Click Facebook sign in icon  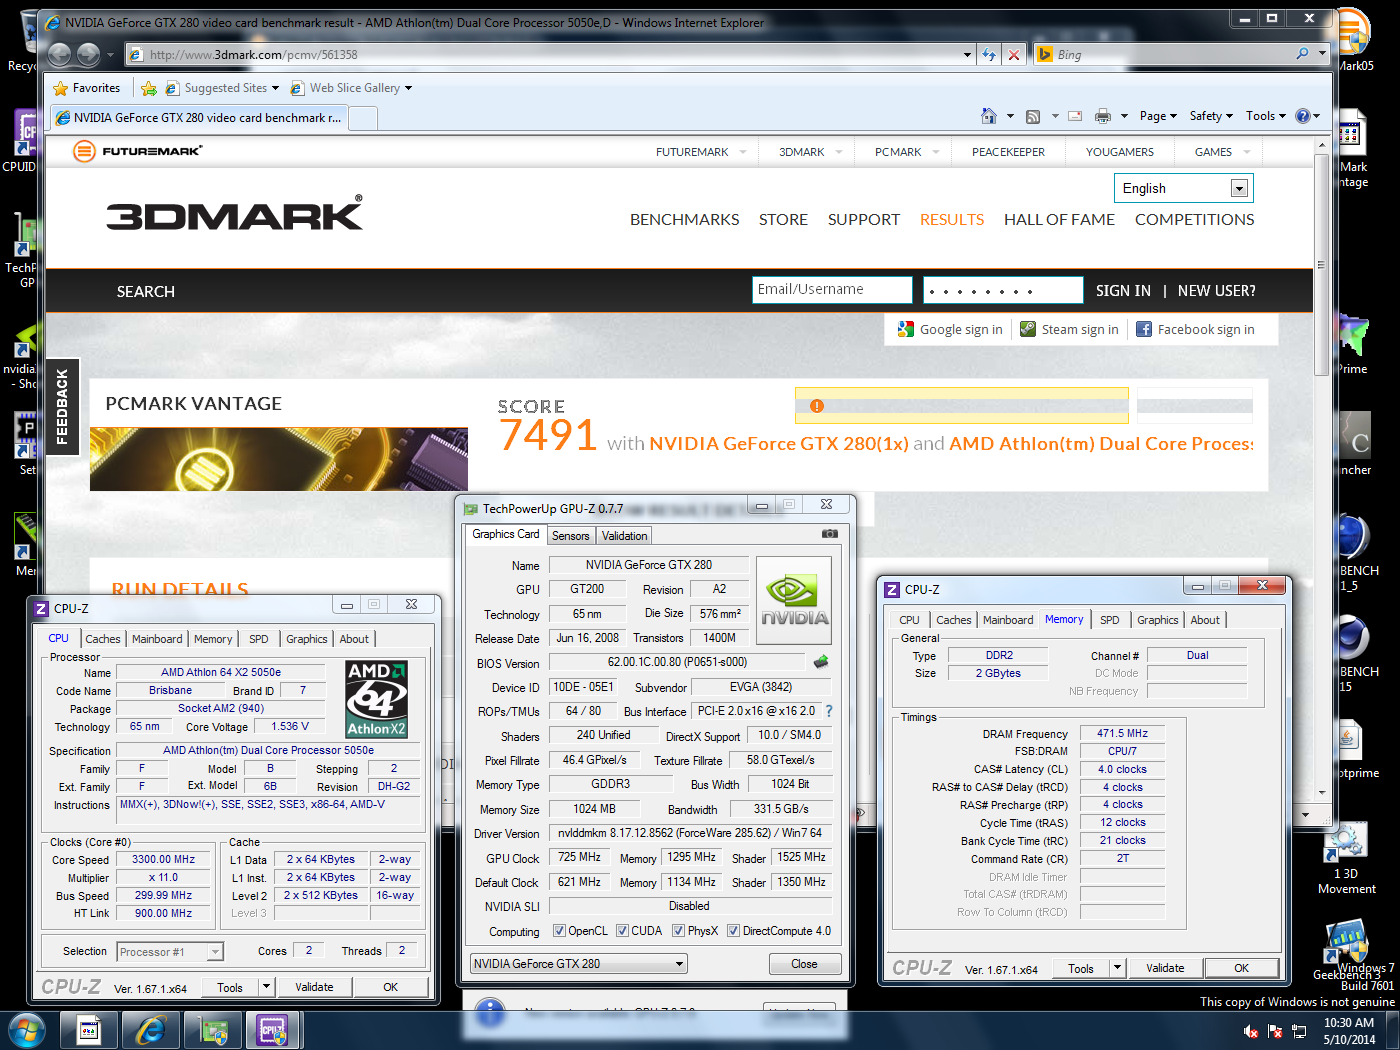click(1144, 329)
